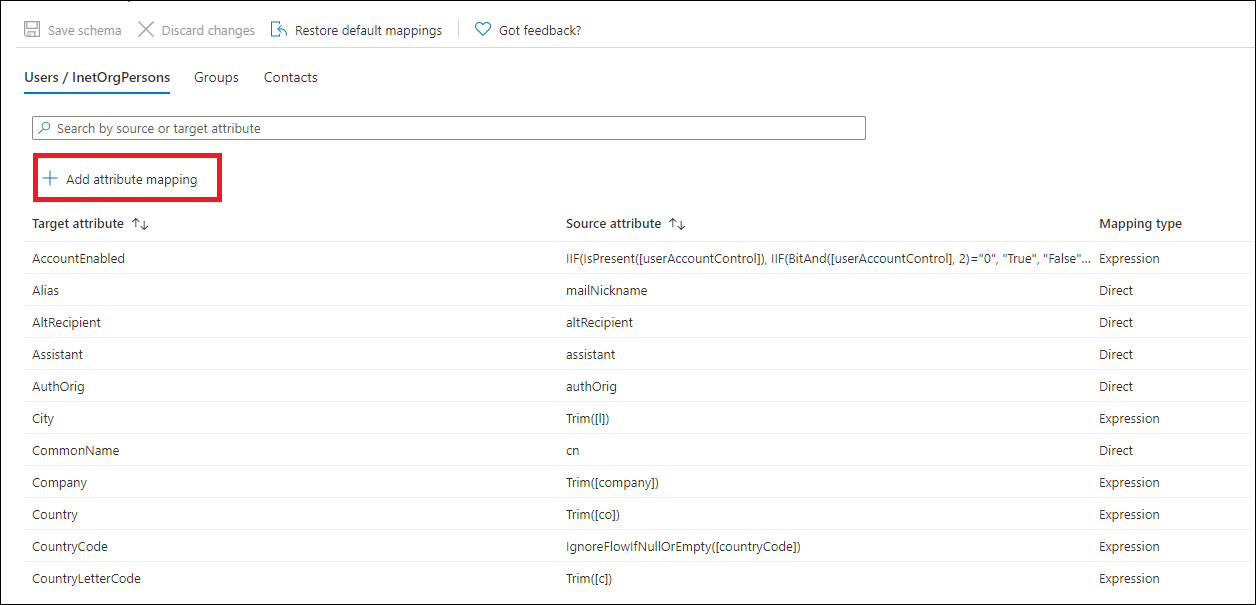
Task: Click the Add attribute mapping button
Action: [x=127, y=177]
